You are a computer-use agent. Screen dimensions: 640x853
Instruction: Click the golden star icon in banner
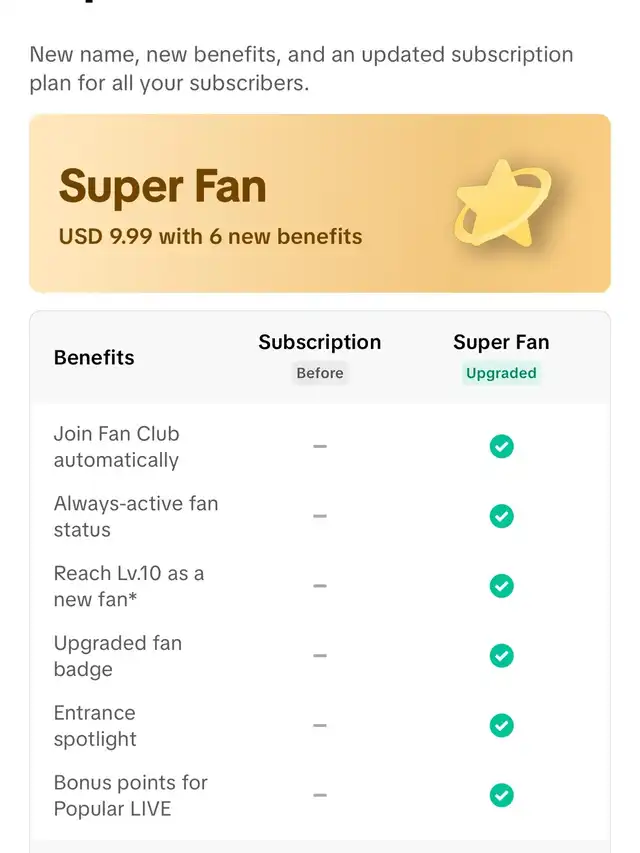tap(502, 203)
